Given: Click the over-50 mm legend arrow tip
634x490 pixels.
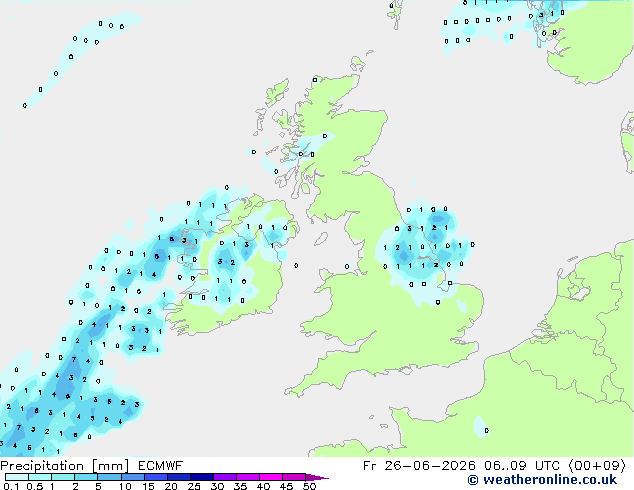Looking at the screenshot, I should coord(317,477).
